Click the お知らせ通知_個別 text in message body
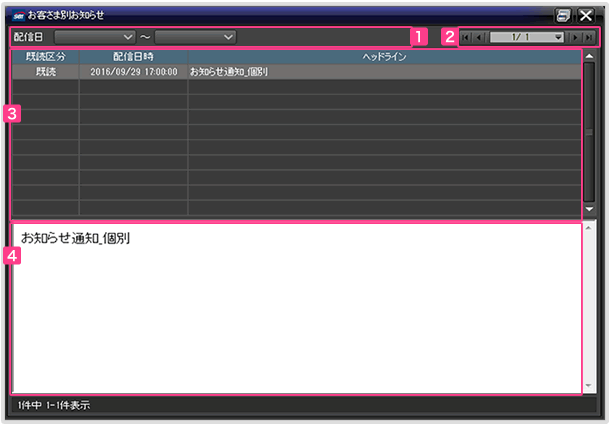610x426 pixels. click(x=75, y=238)
